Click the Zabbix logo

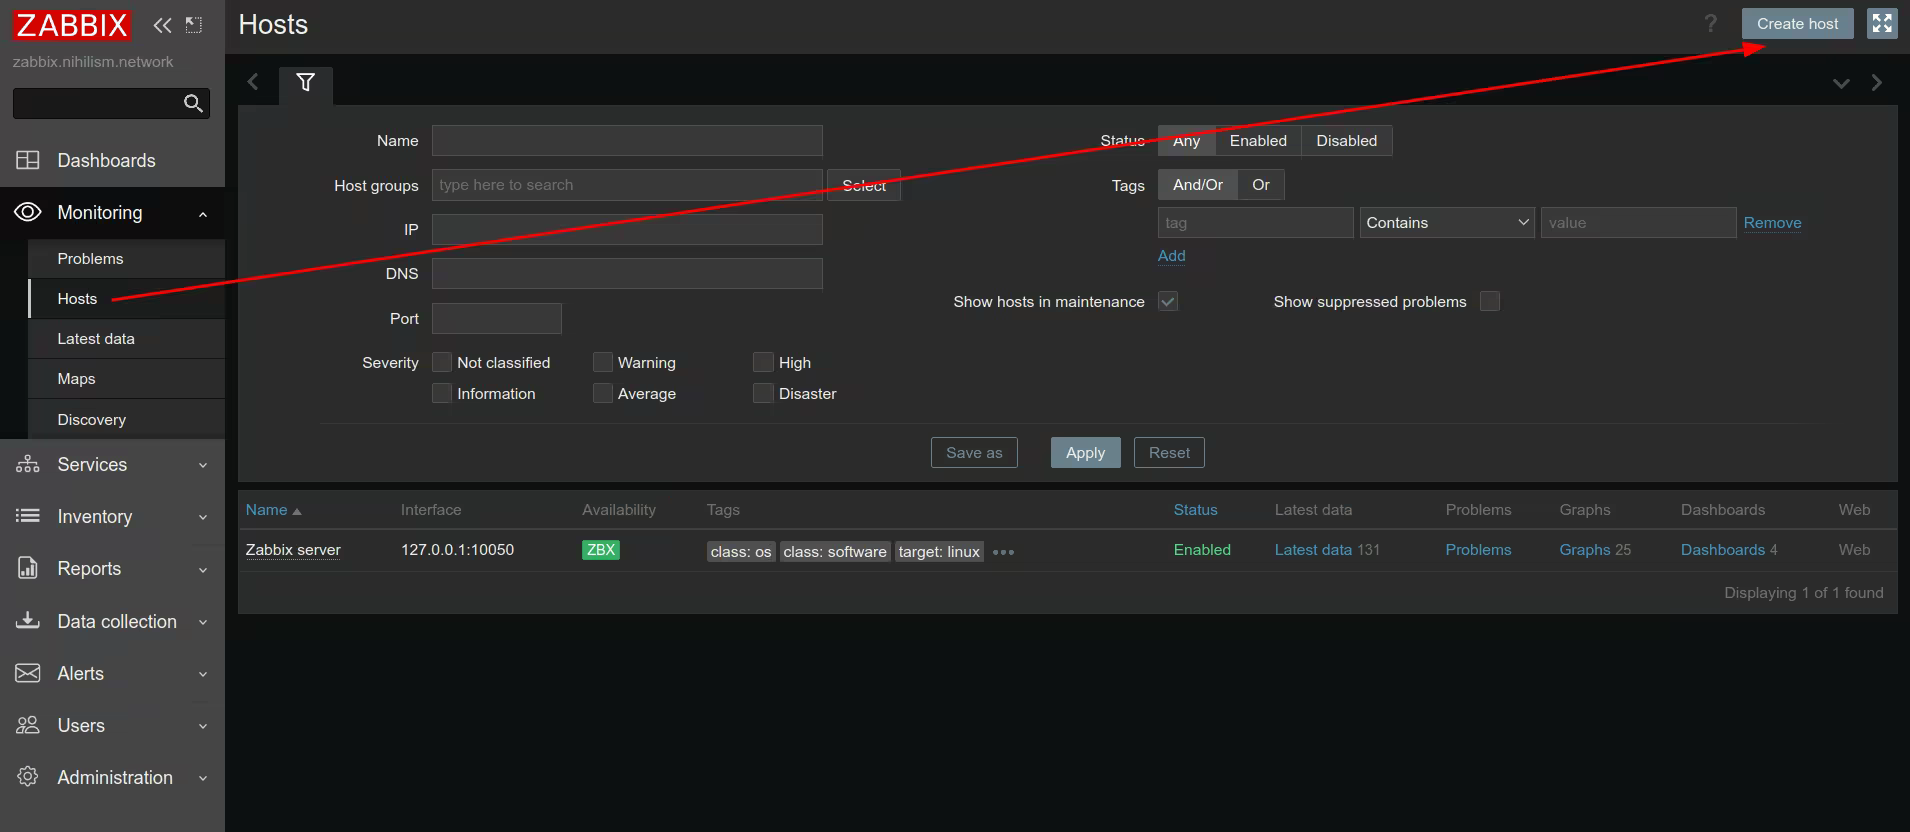72,25
